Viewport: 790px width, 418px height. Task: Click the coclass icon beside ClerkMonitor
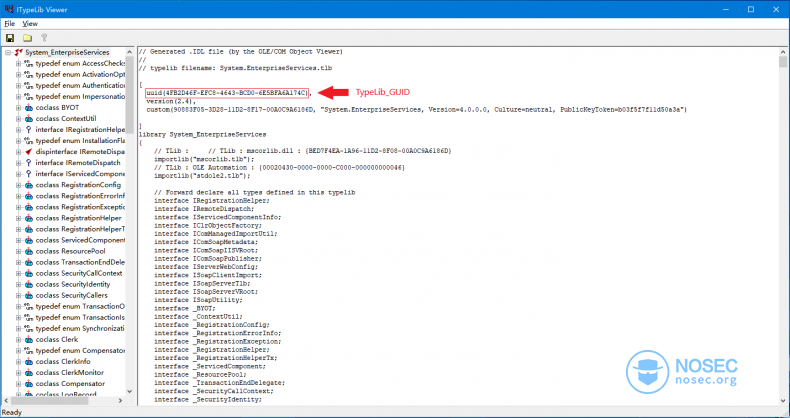point(29,373)
